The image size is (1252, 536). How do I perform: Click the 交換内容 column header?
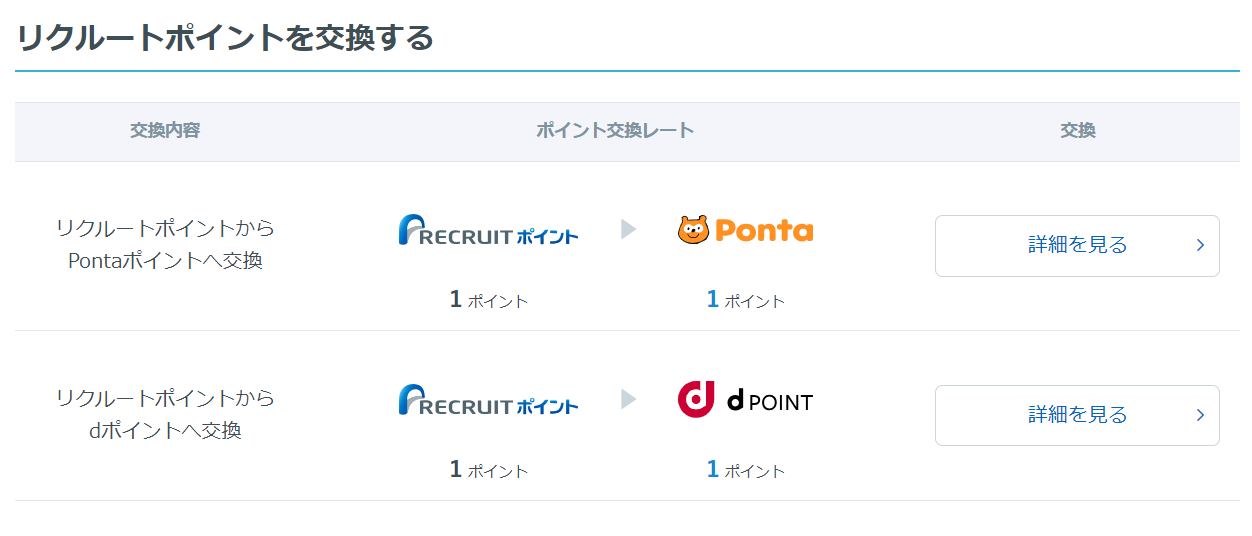165,130
